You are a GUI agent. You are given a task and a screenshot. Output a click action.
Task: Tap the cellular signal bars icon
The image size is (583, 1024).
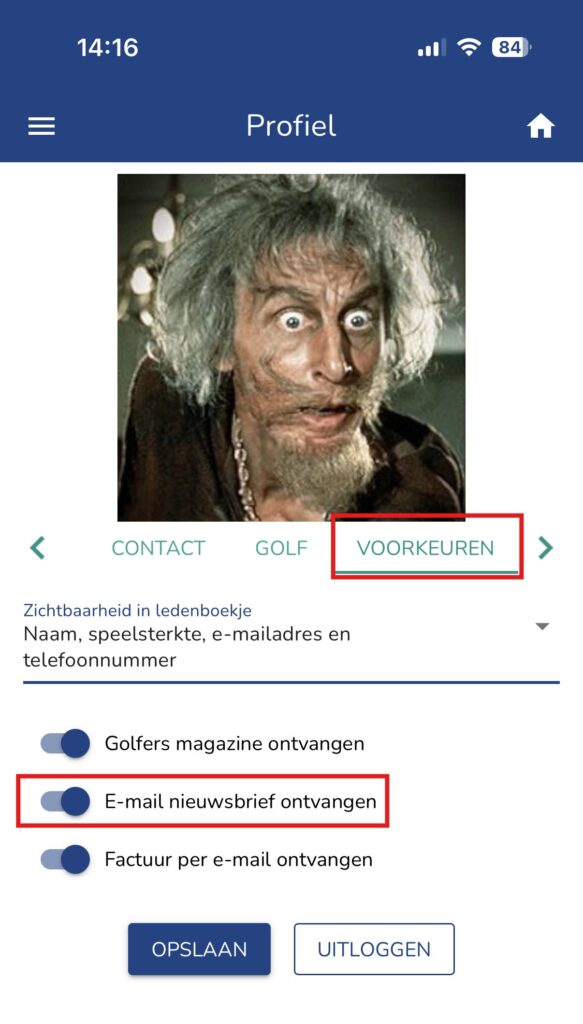pyautogui.click(x=432, y=48)
